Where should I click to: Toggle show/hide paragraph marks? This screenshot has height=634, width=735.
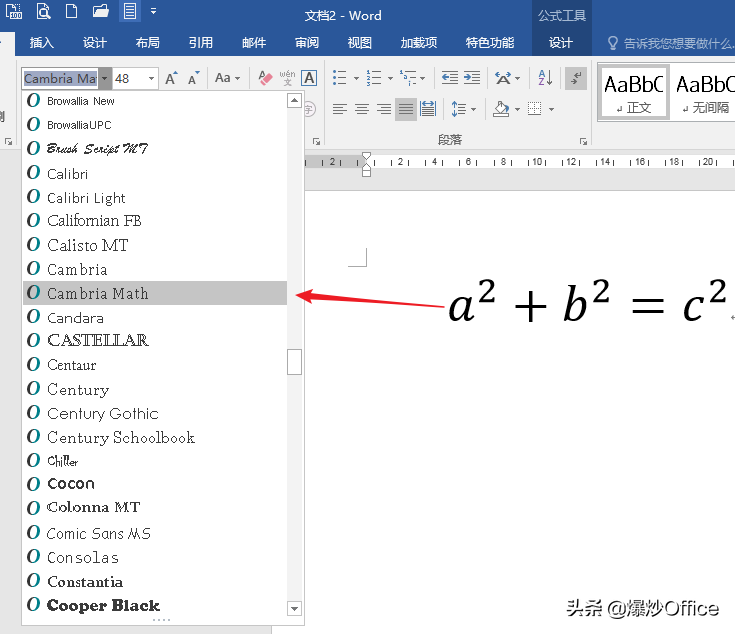click(576, 78)
